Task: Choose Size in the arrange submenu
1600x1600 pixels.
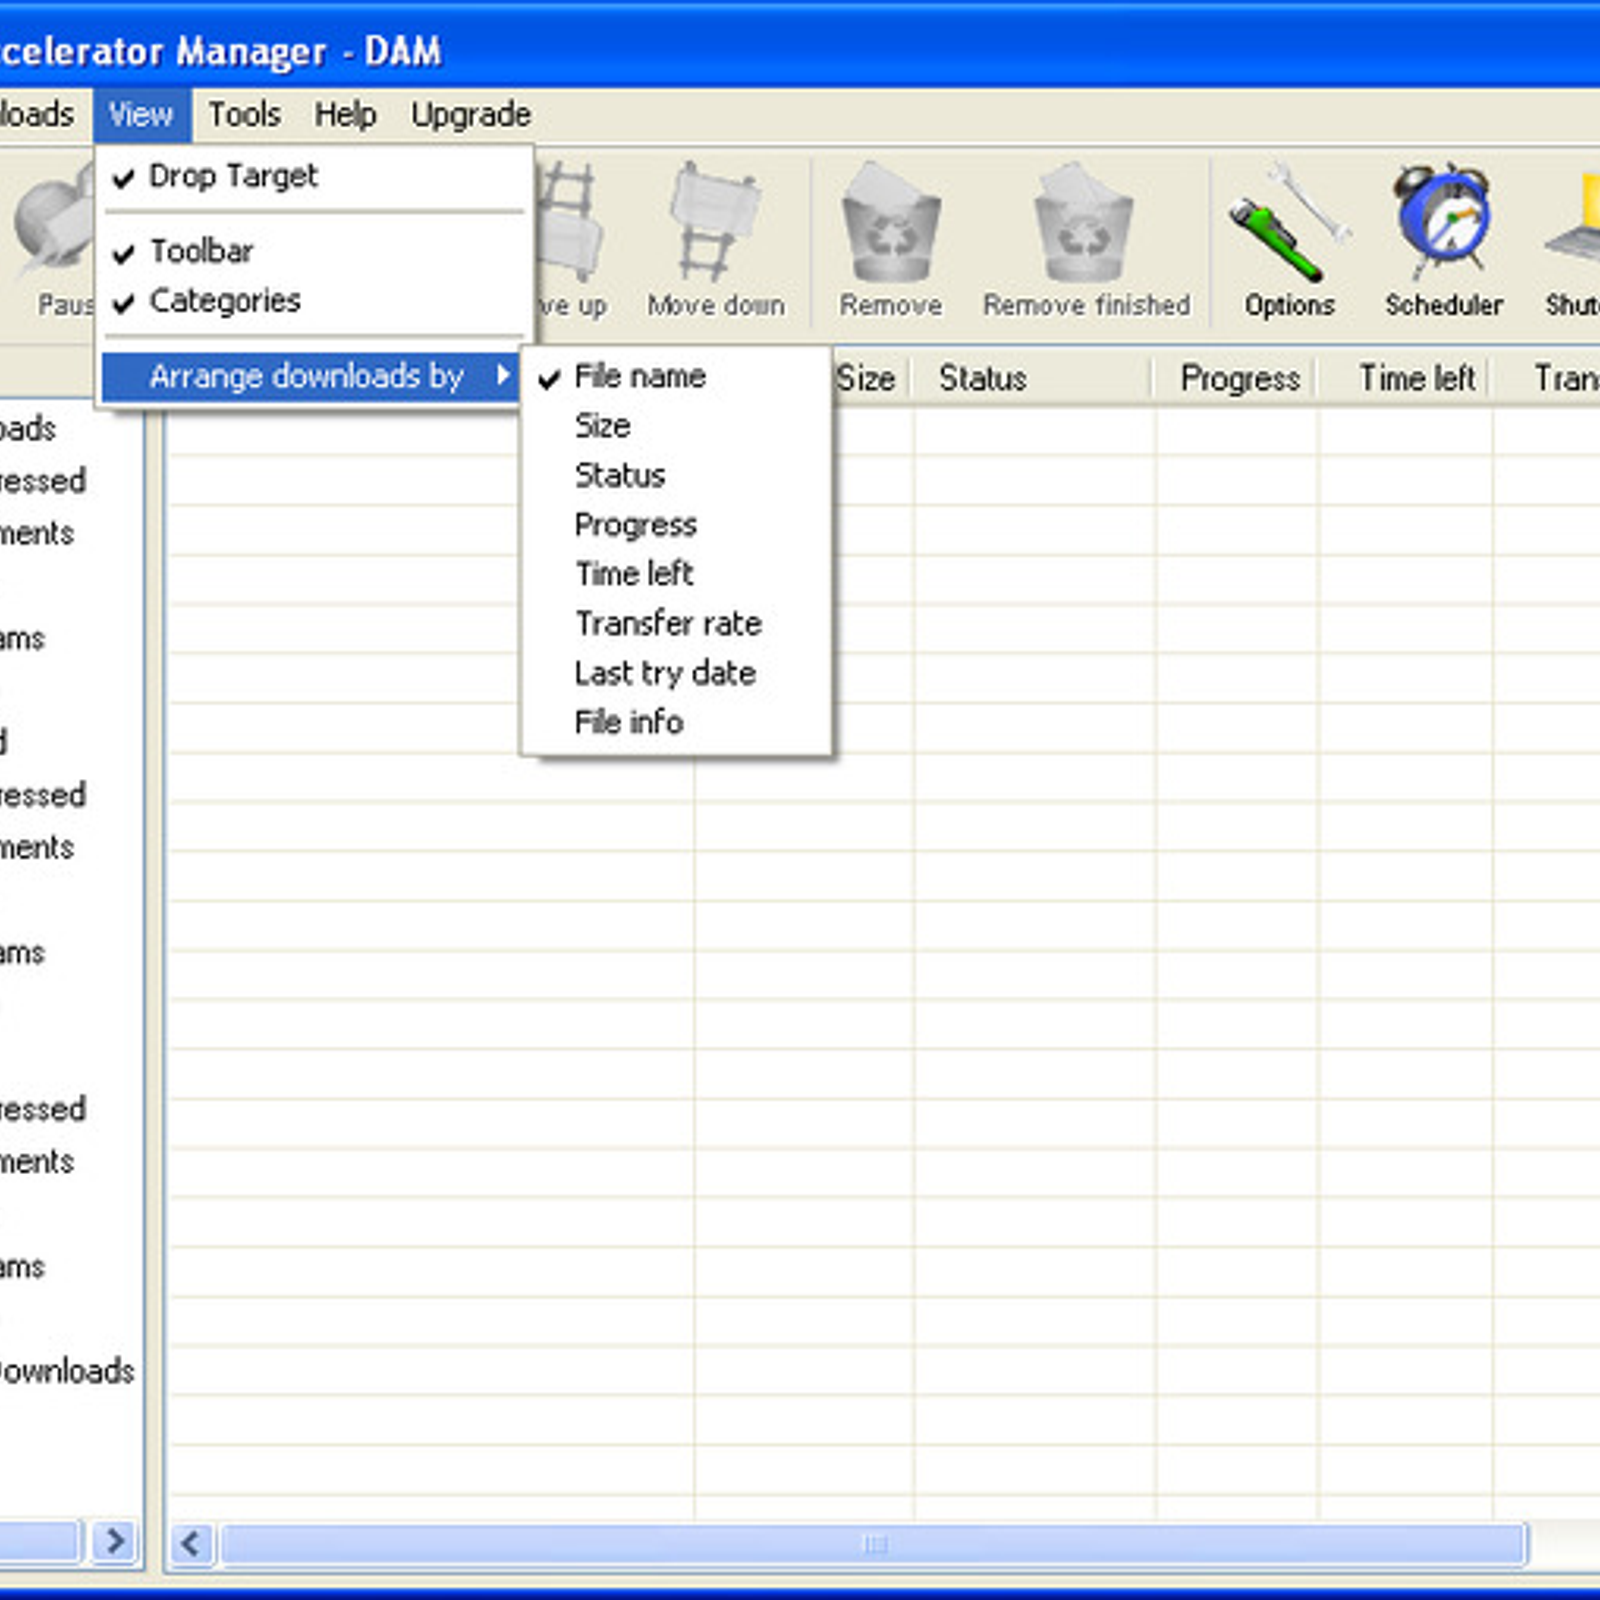Action: pyautogui.click(x=677, y=426)
